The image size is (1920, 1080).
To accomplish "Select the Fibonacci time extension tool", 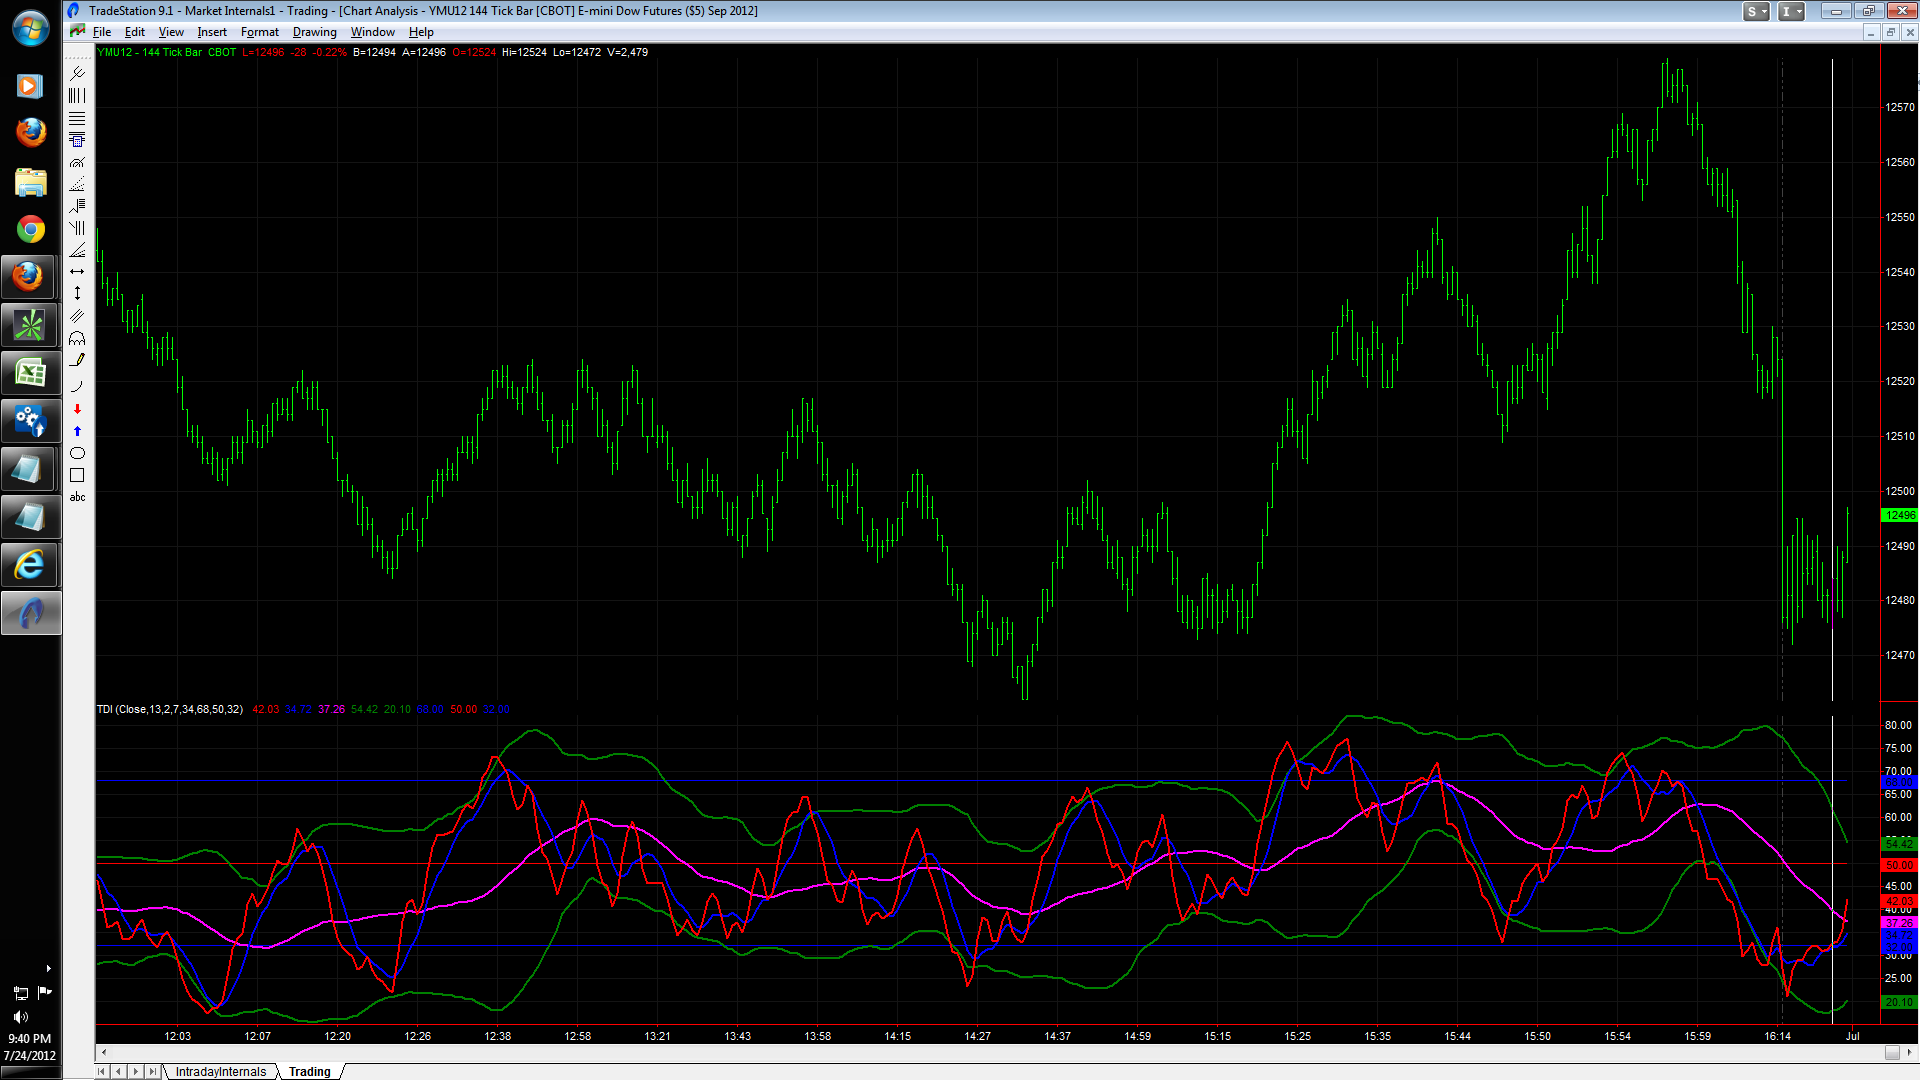I will [x=77, y=227].
